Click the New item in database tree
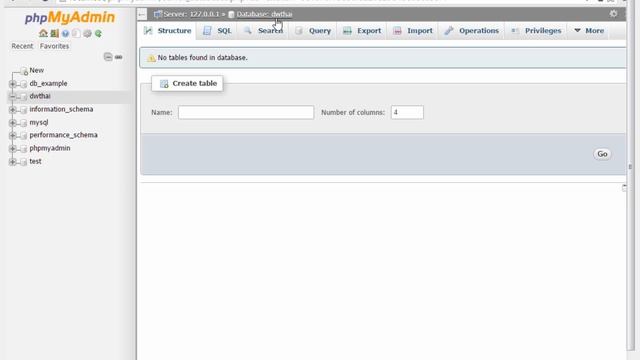This screenshot has width=640, height=360. (x=36, y=70)
